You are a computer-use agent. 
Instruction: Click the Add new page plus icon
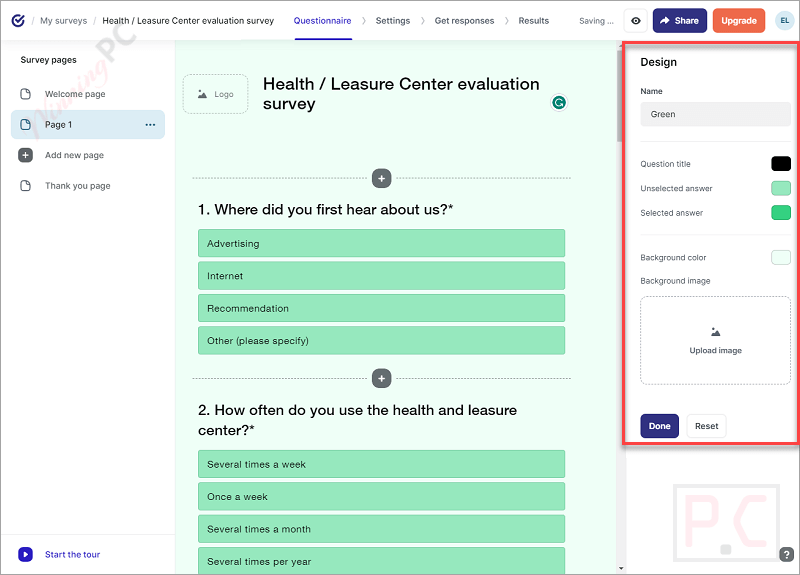pyautogui.click(x=26, y=155)
